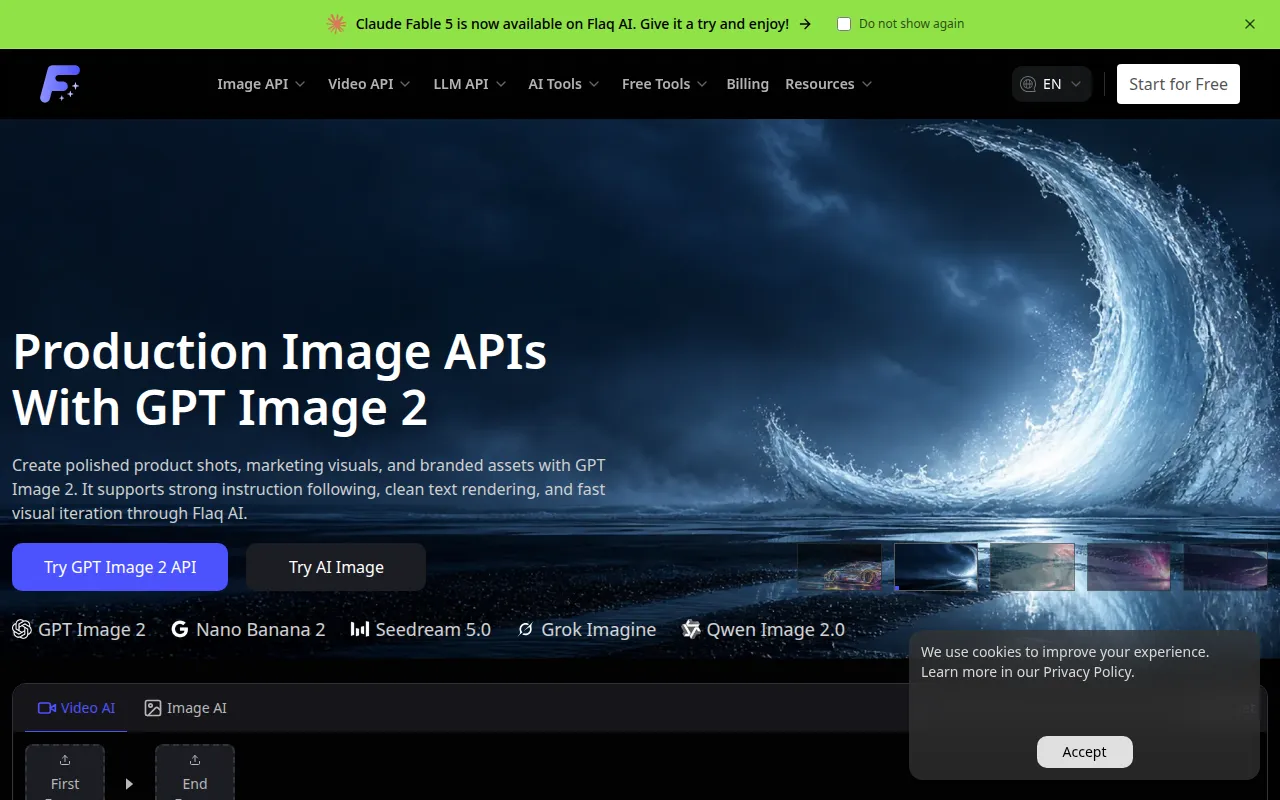The height and width of the screenshot is (800, 1280).
Task: Click the Grok Imagine icon
Action: (526, 629)
